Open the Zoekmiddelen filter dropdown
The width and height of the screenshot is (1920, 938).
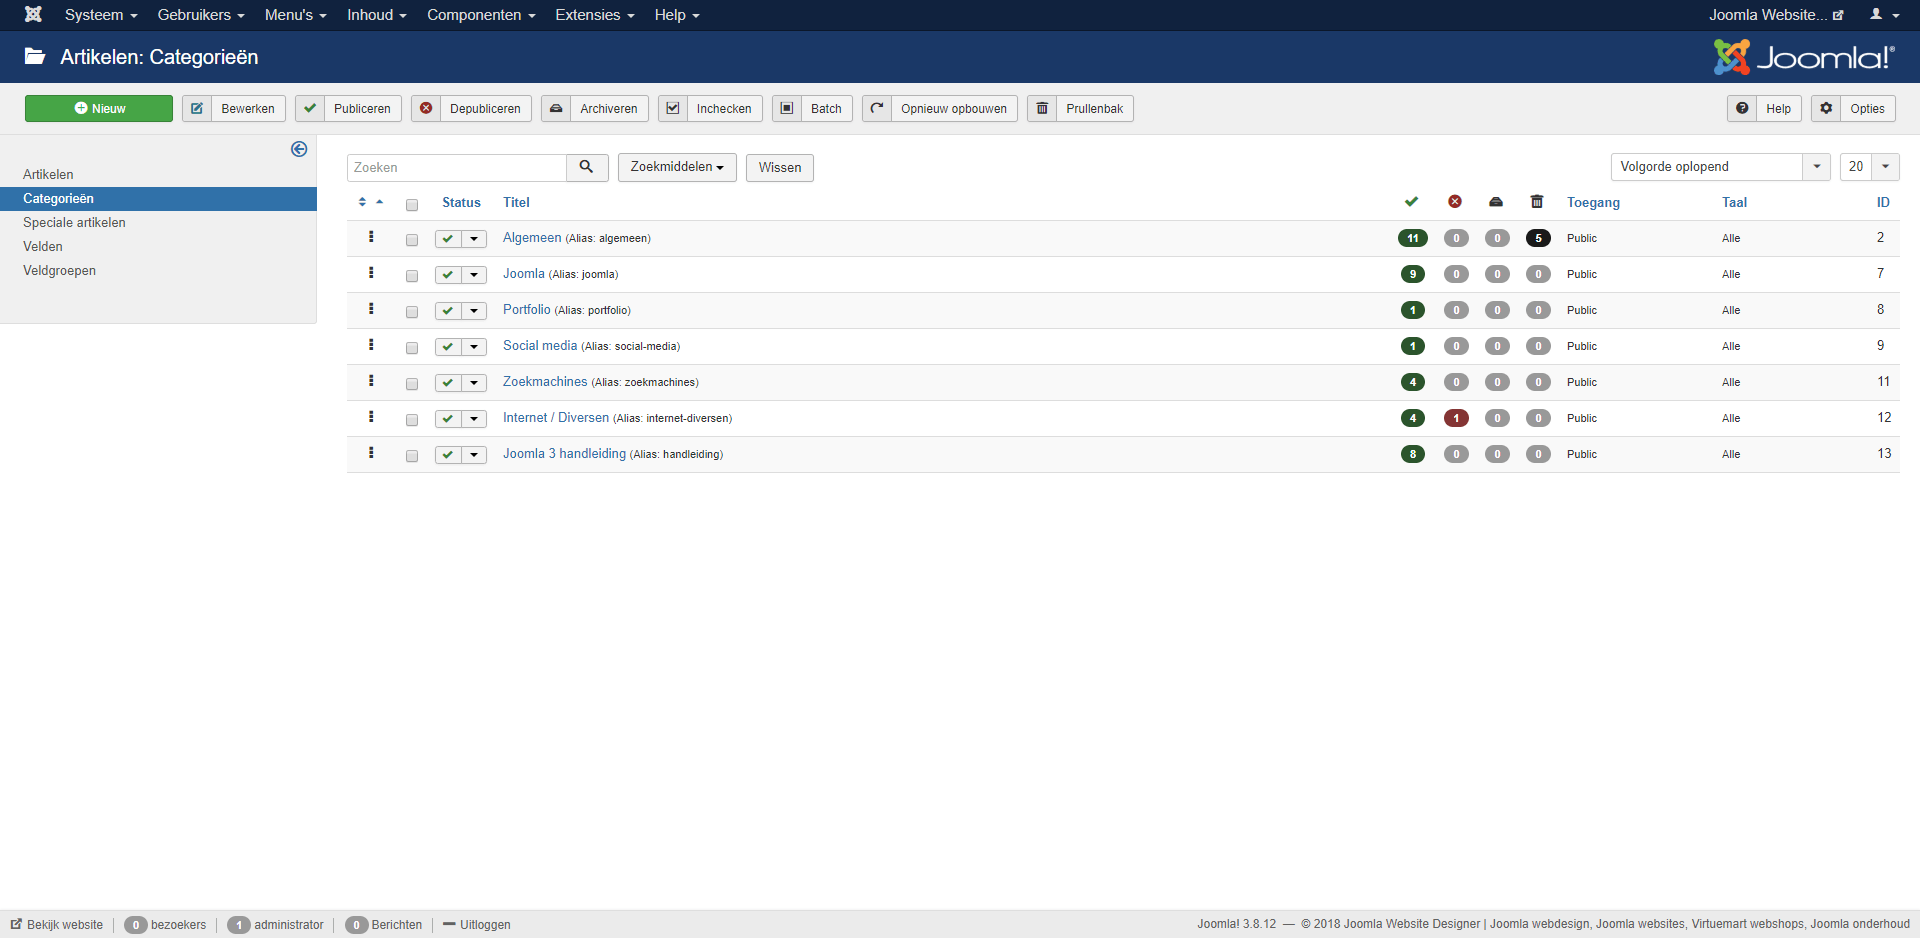677,167
